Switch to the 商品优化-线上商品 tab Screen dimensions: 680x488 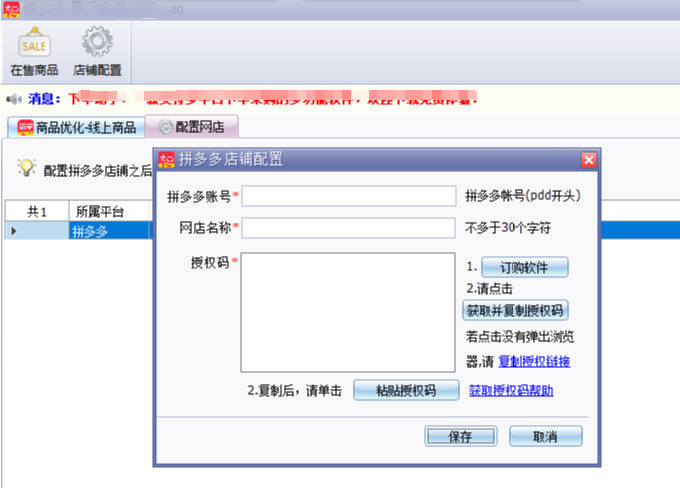pyautogui.click(x=76, y=127)
